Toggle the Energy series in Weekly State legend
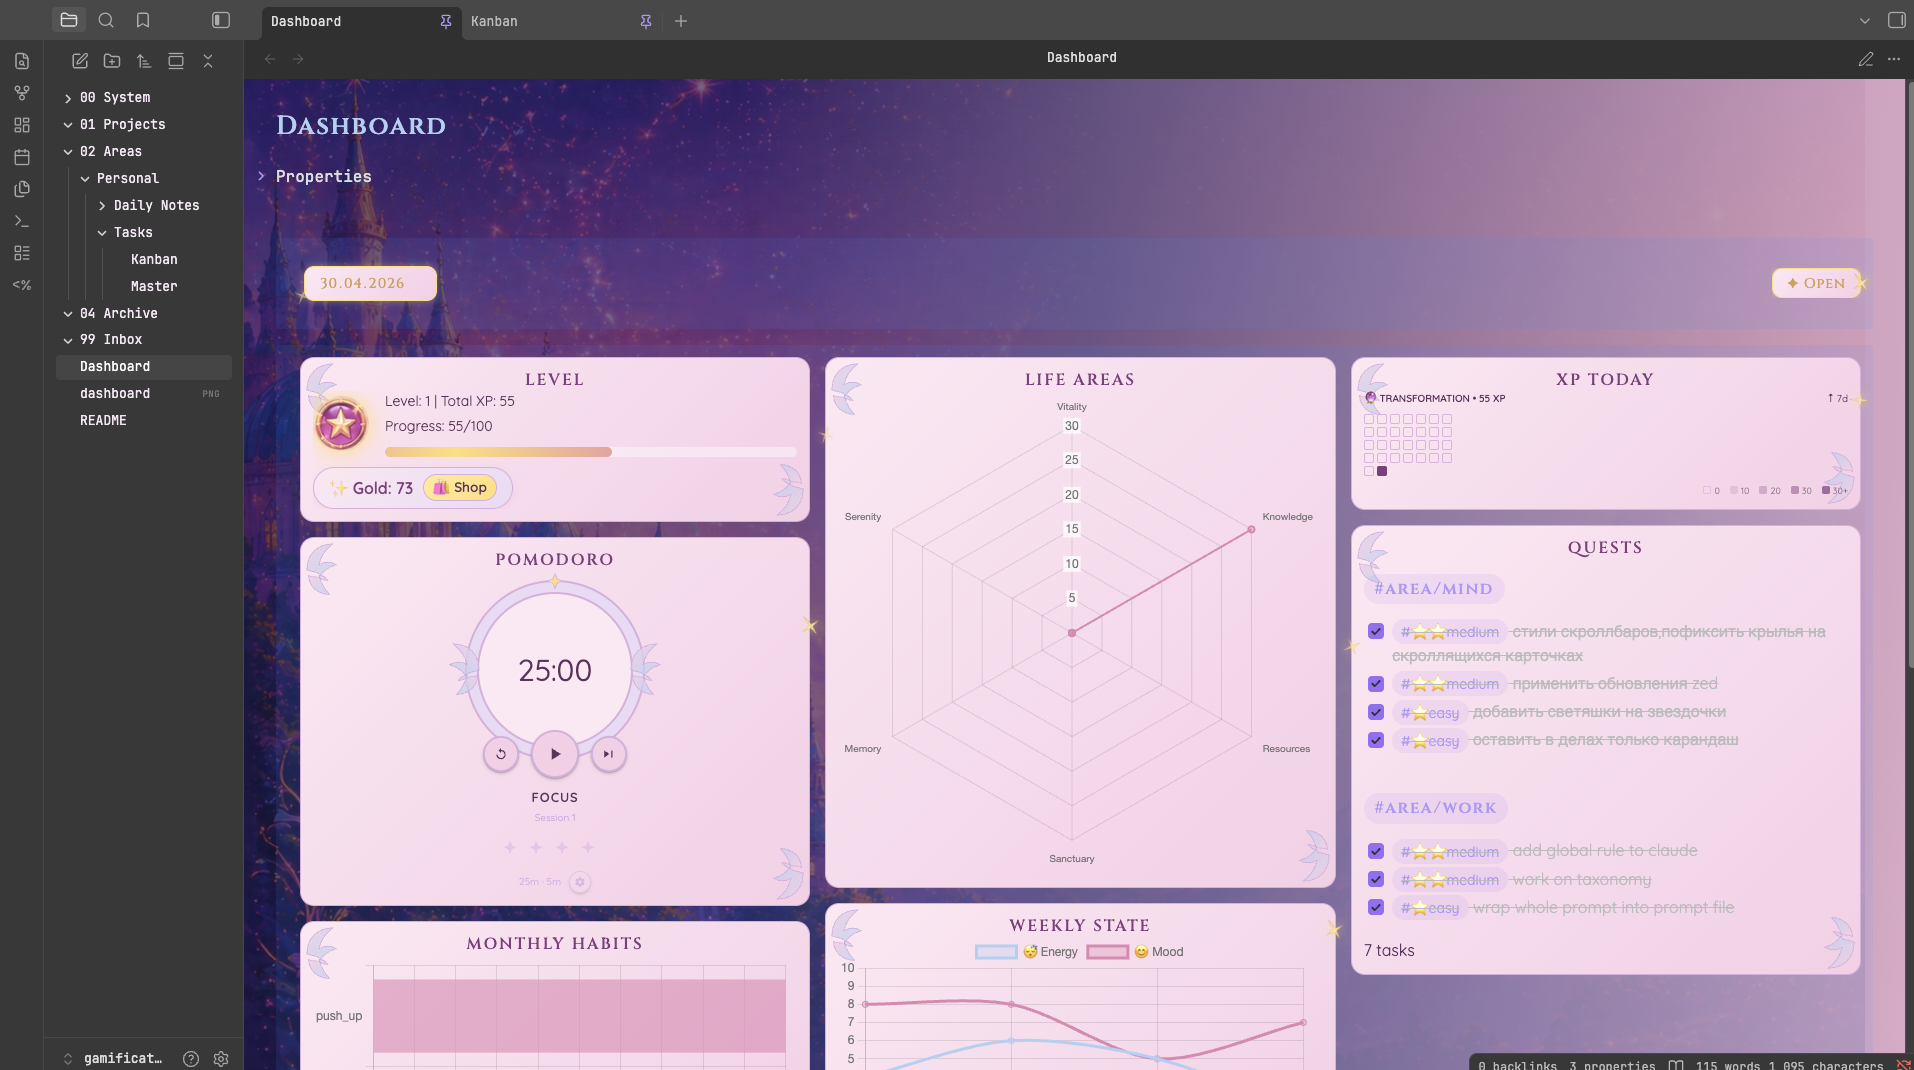The width and height of the screenshot is (1914, 1070). pyautogui.click(x=1026, y=952)
